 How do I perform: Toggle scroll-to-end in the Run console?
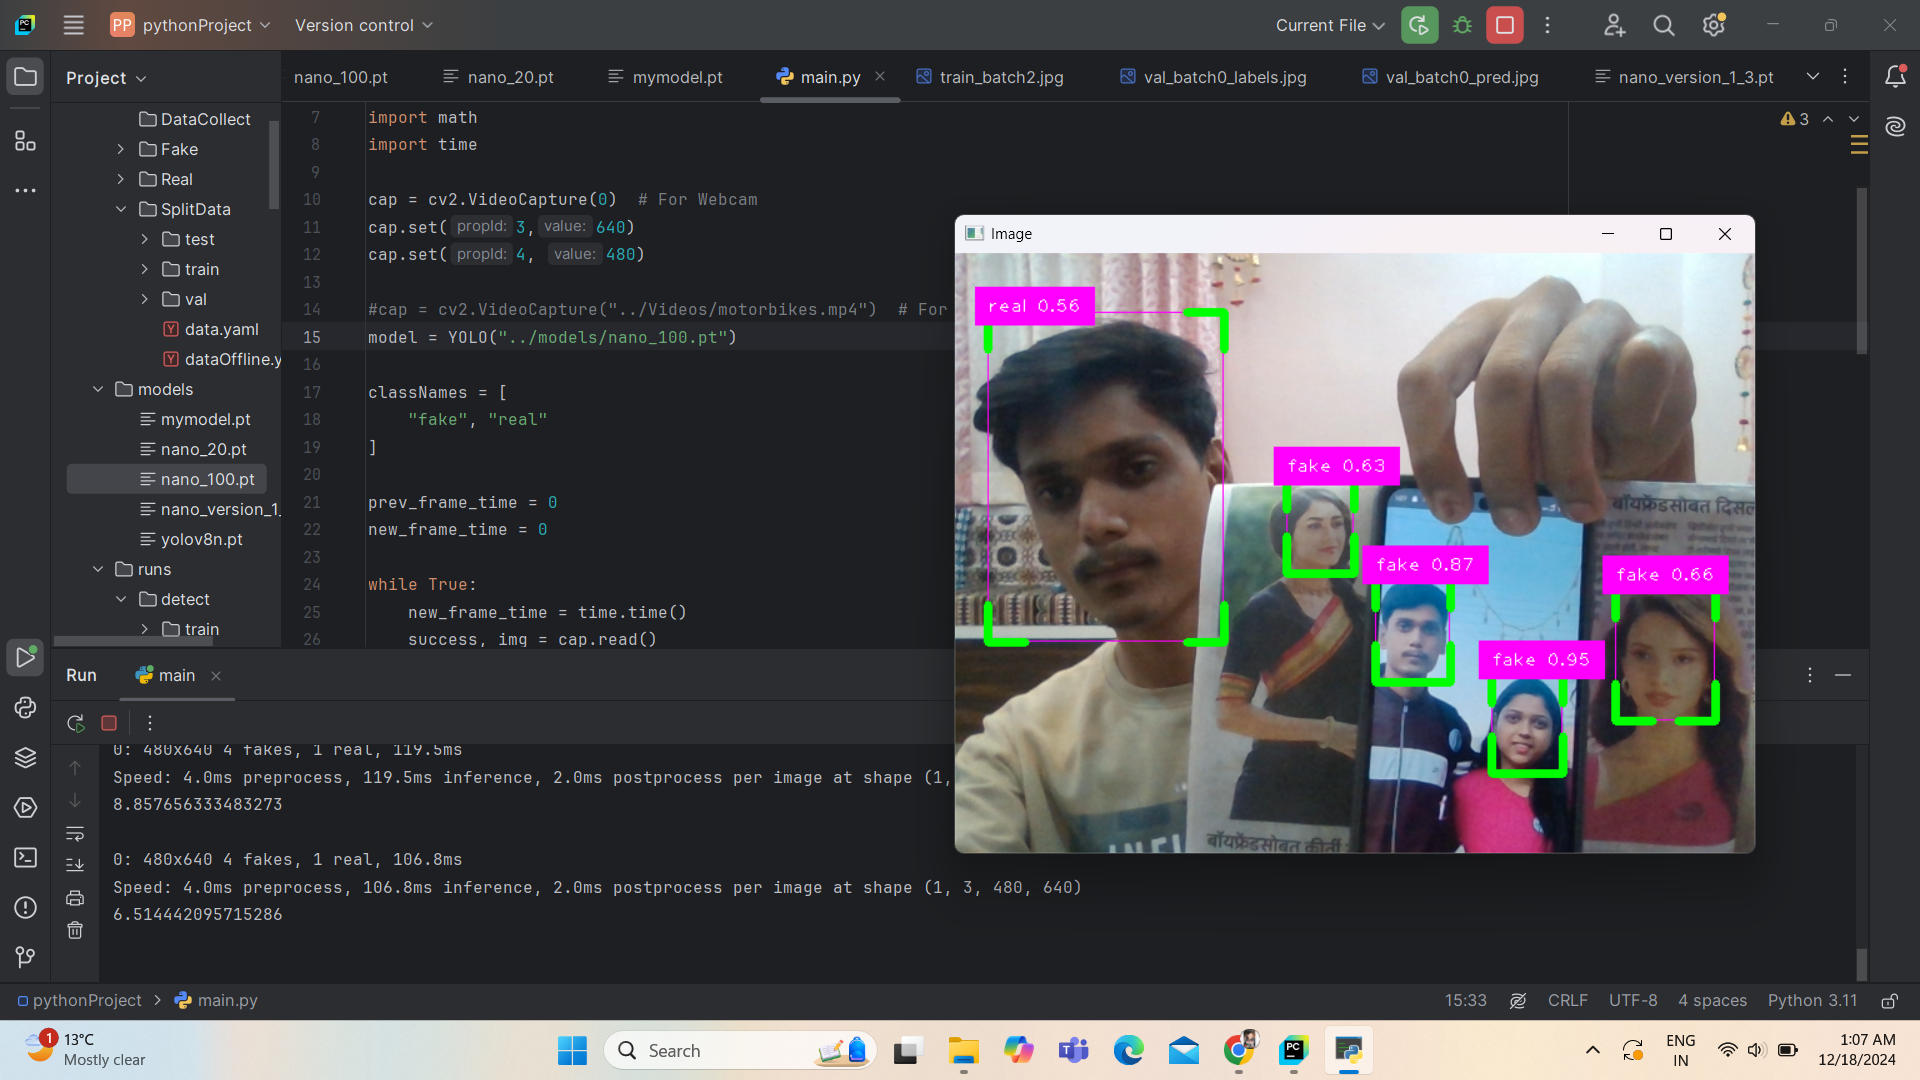[75, 864]
